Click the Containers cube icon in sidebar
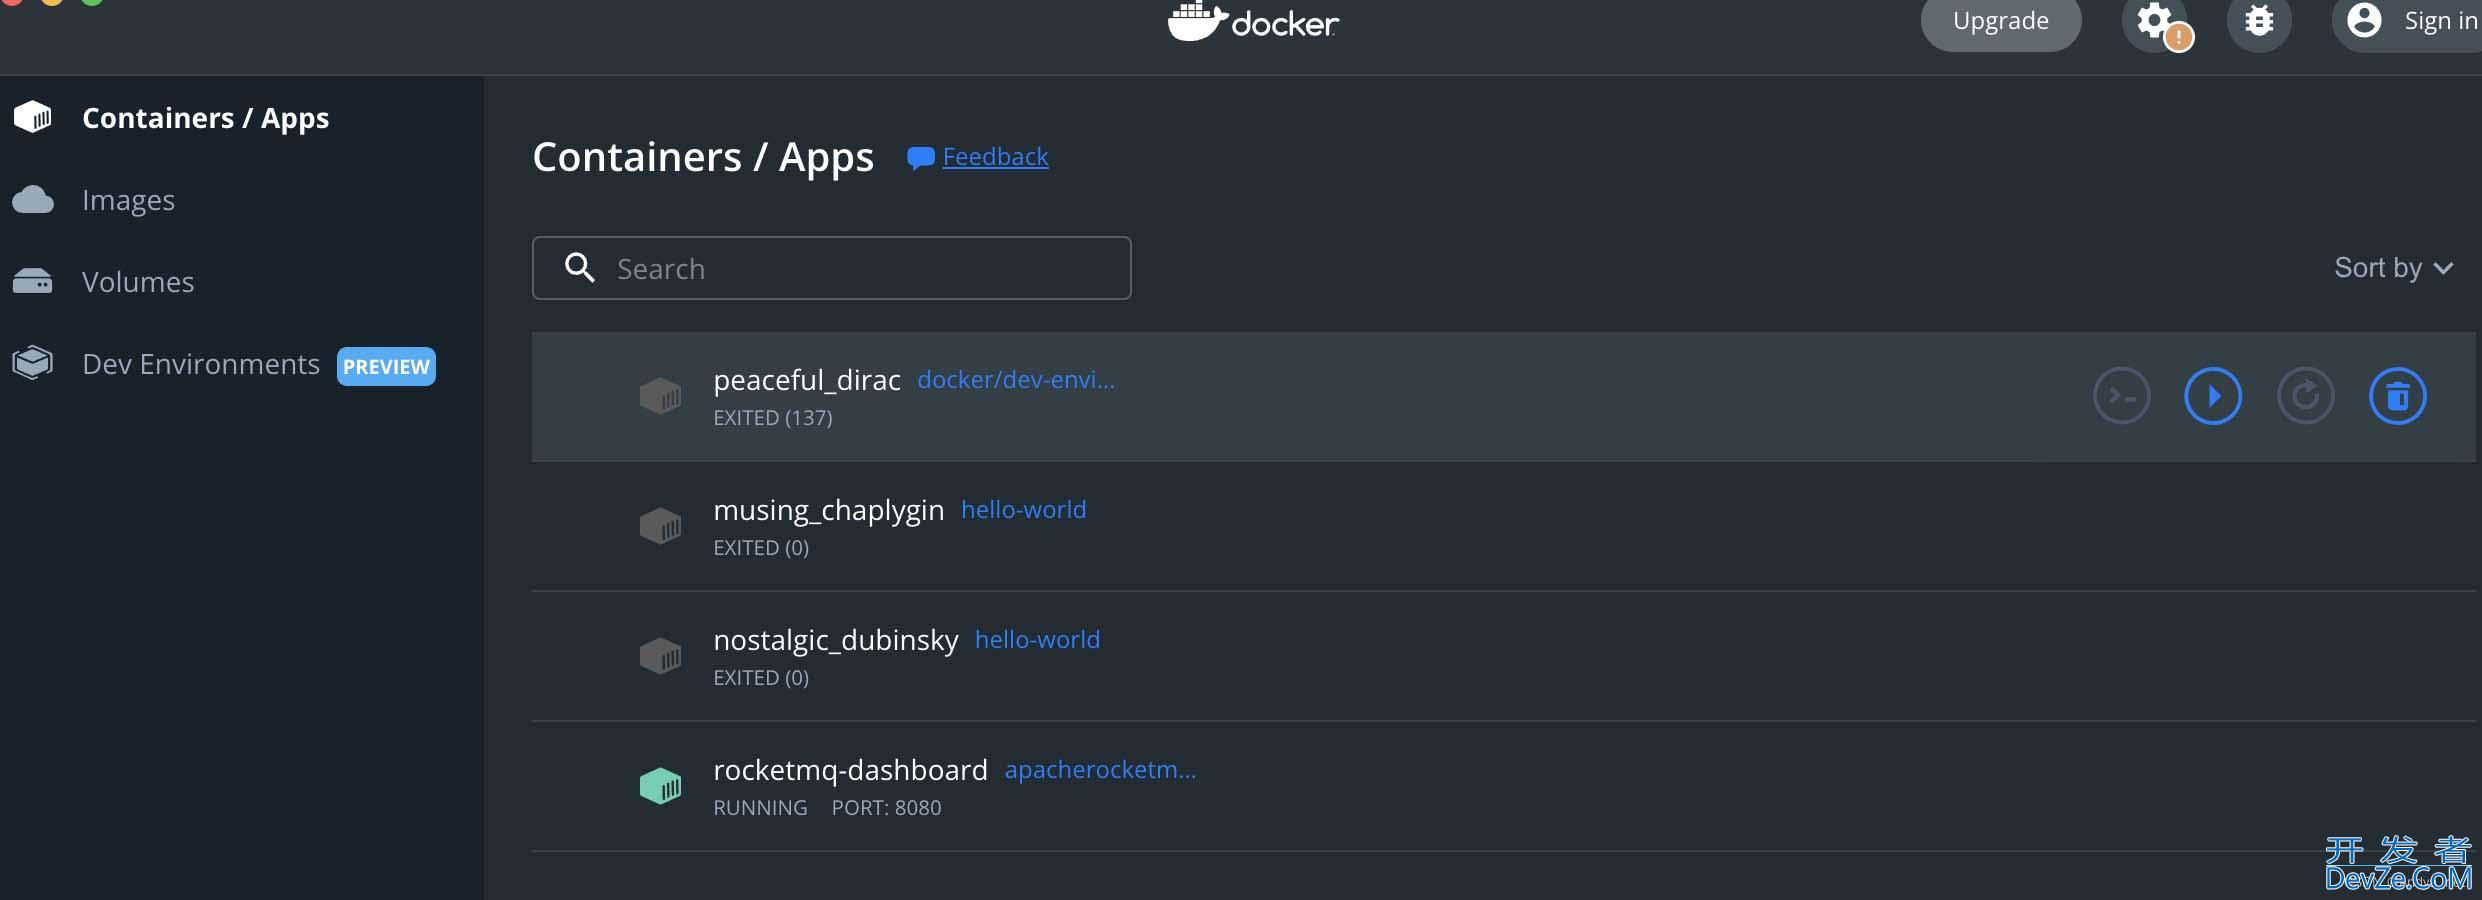Viewport: 2482px width, 900px height. 33,117
